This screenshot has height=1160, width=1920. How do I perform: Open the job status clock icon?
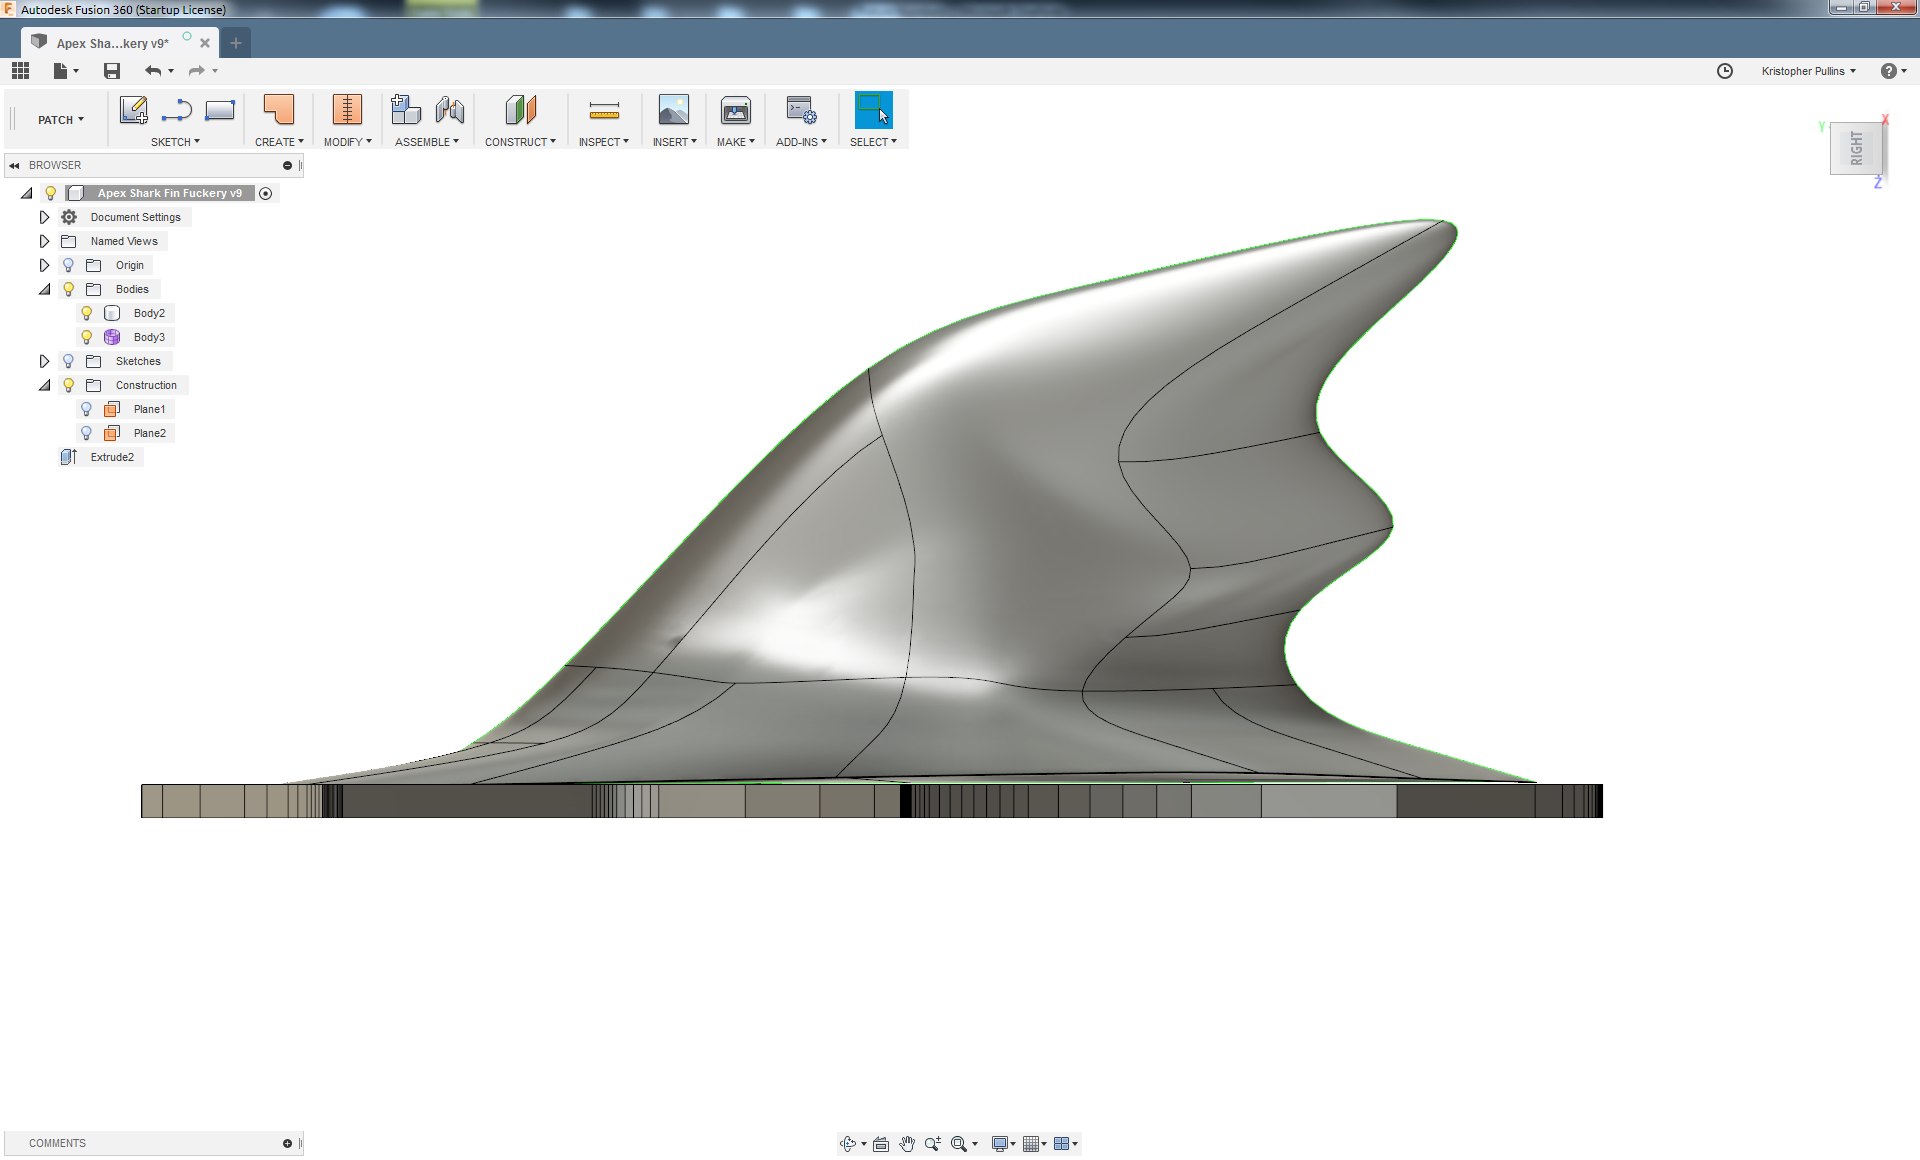click(x=1725, y=71)
